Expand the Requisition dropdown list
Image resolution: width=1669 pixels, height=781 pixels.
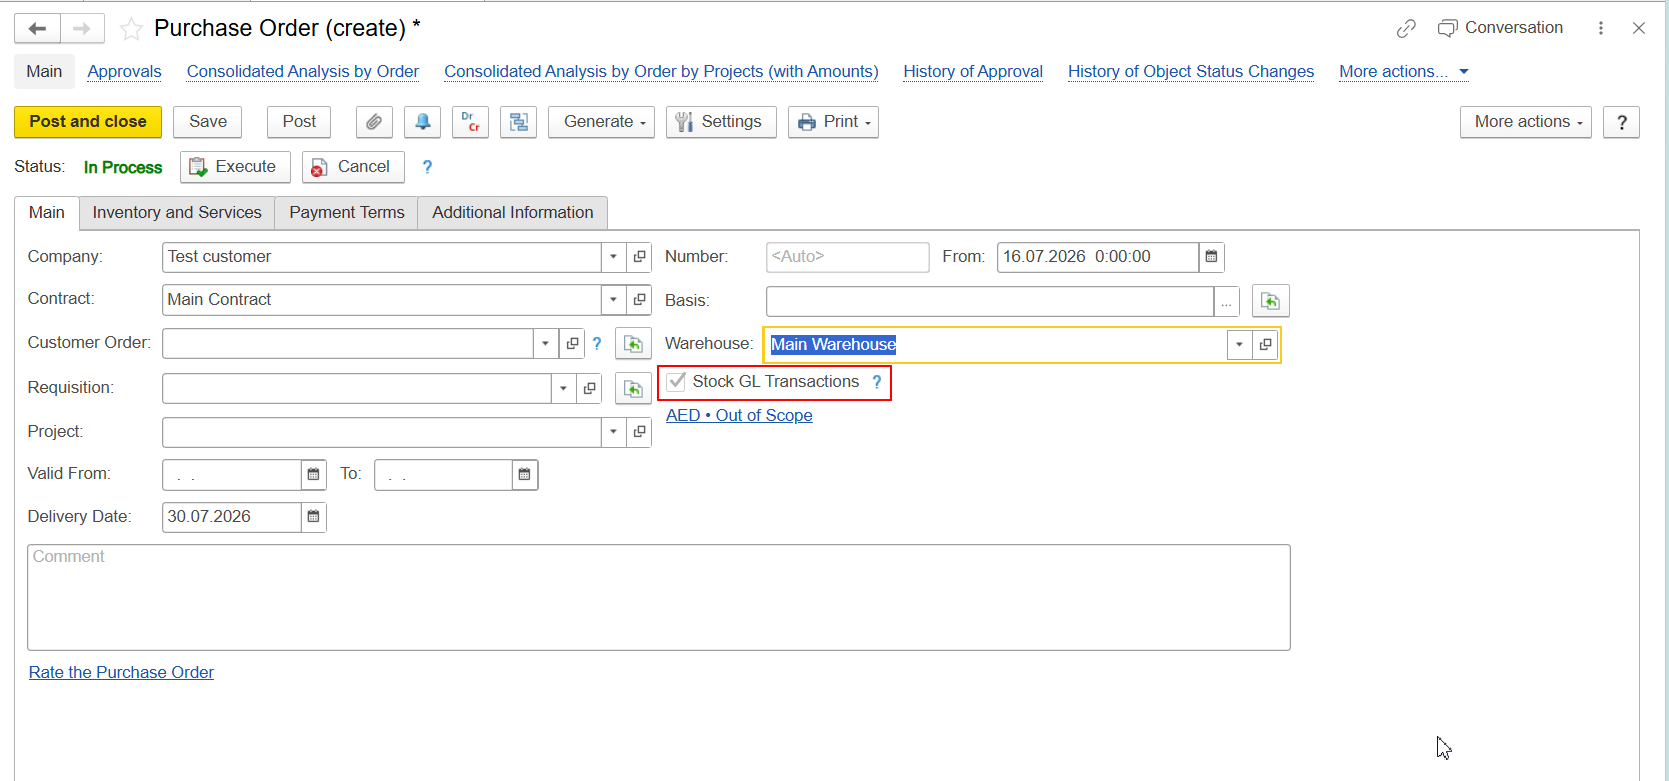click(564, 388)
